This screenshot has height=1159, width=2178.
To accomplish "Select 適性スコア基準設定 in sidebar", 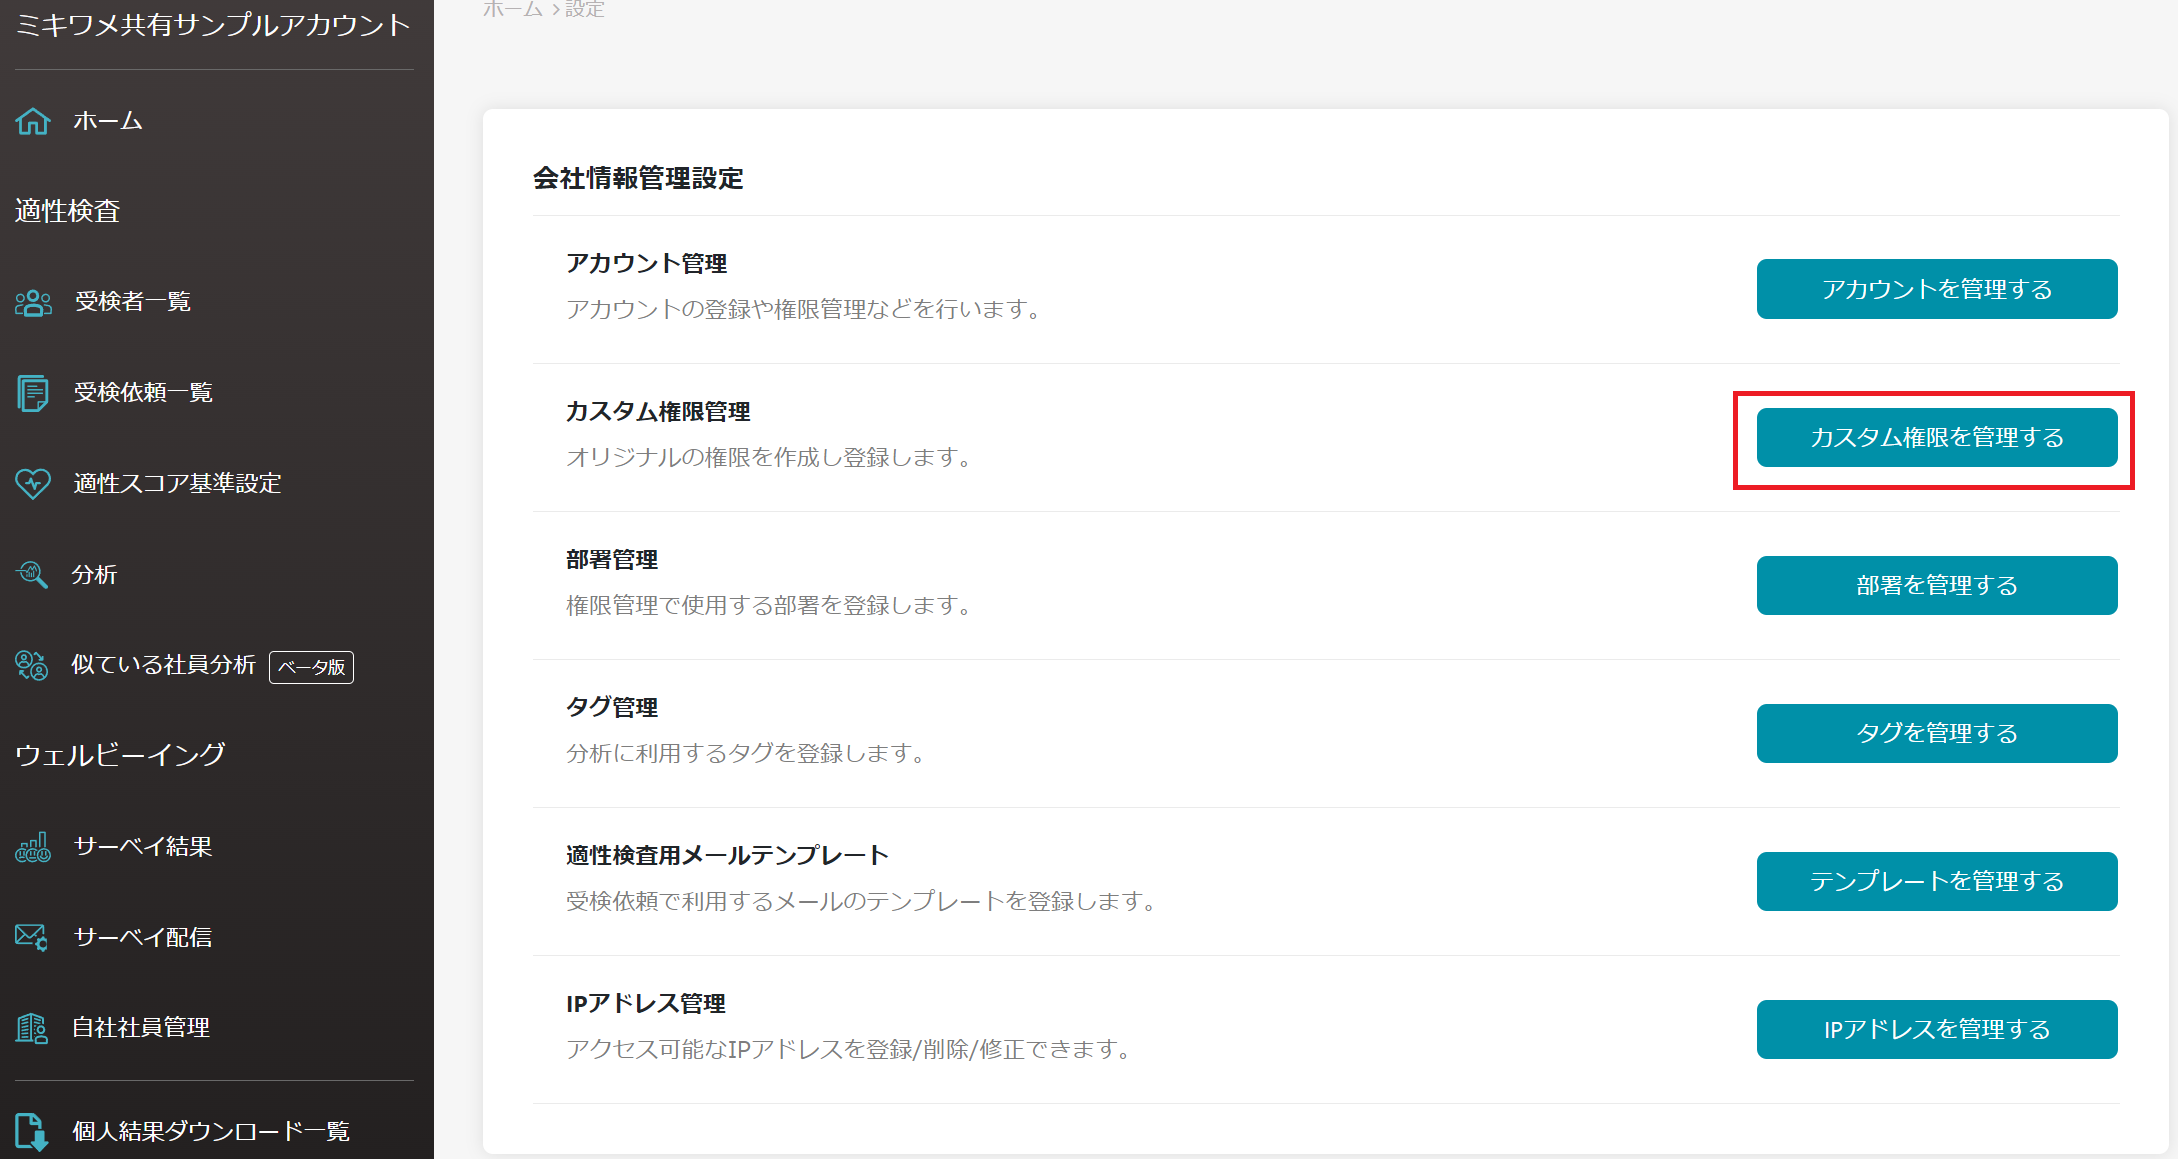I will [177, 484].
